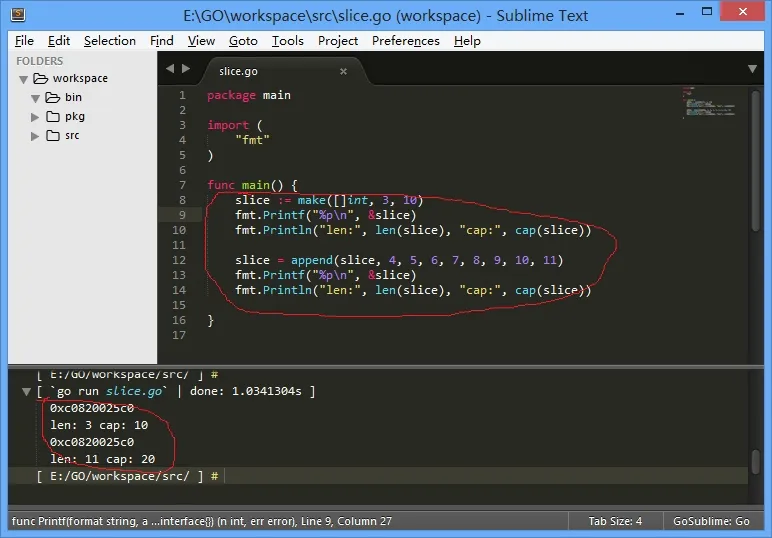Open the Help menu
The image size is (772, 538).
[467, 41]
